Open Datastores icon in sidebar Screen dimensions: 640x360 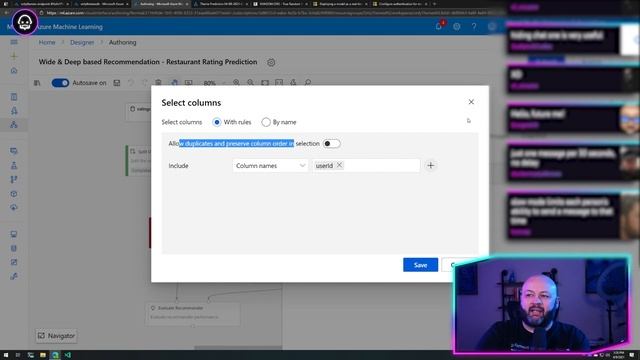pos(14,248)
